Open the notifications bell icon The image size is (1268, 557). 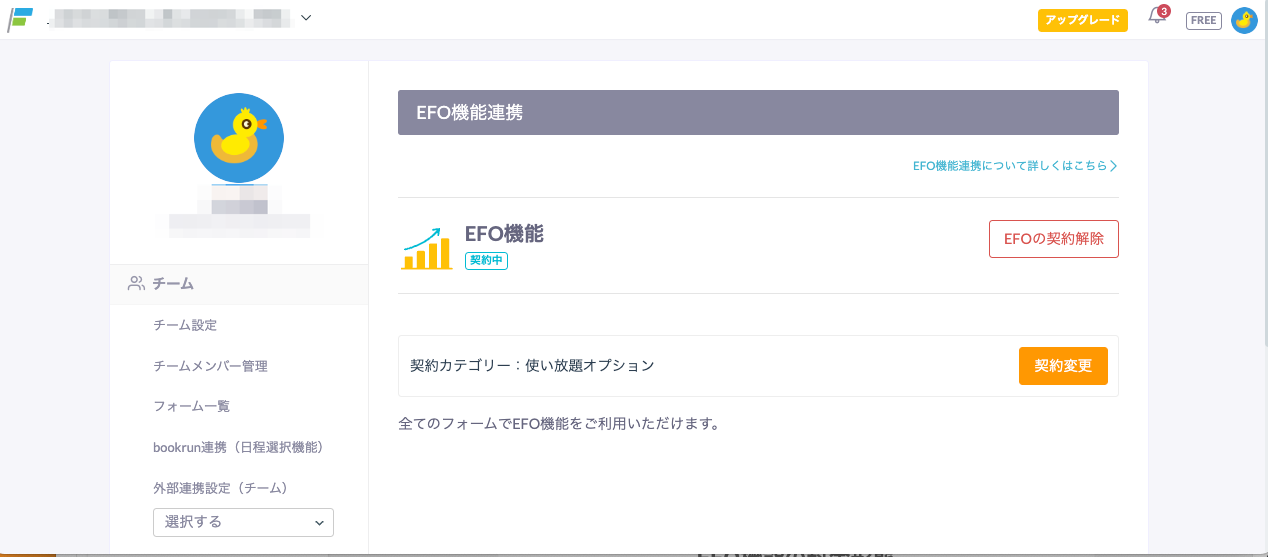1157,17
